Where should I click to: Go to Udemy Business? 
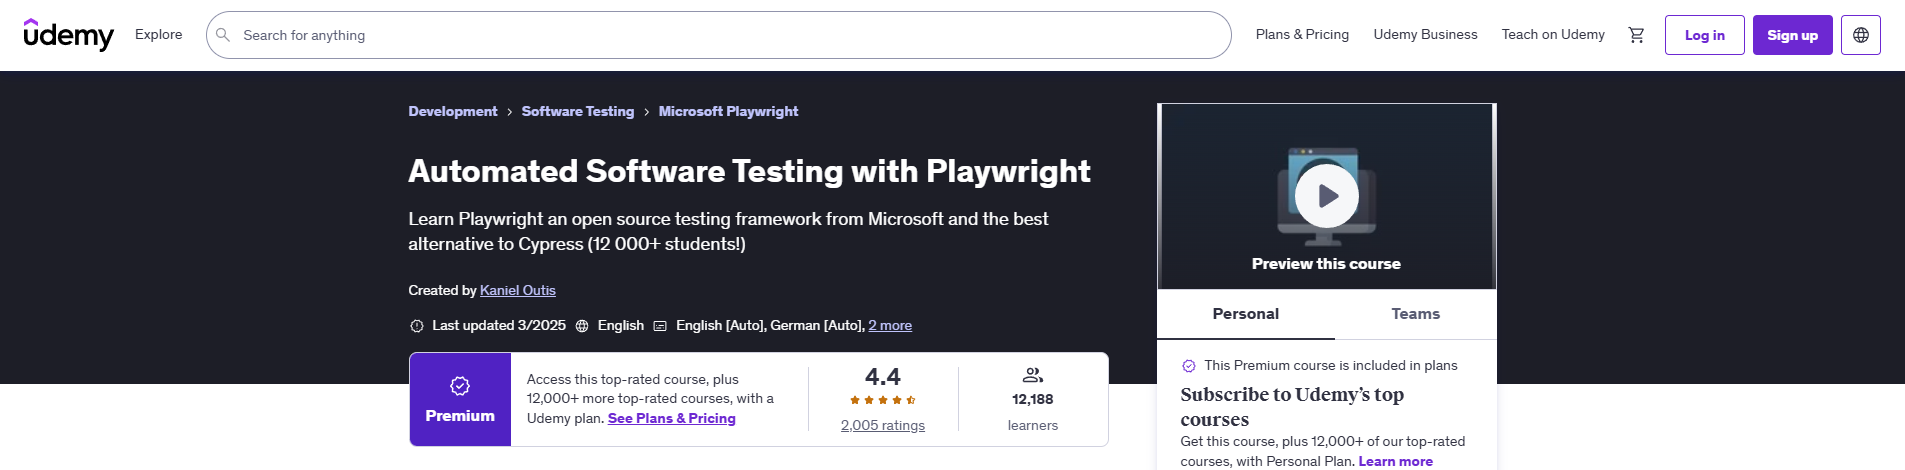coord(1425,34)
